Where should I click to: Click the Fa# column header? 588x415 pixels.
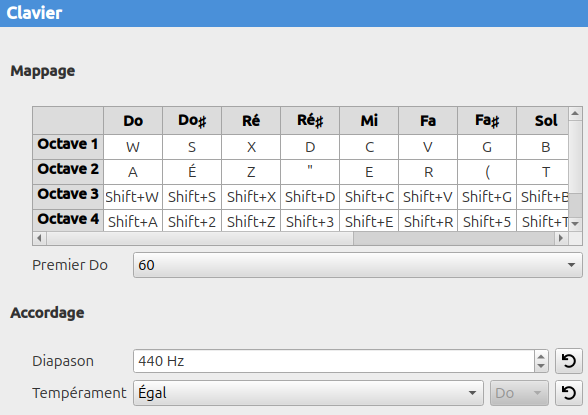pyautogui.click(x=487, y=121)
